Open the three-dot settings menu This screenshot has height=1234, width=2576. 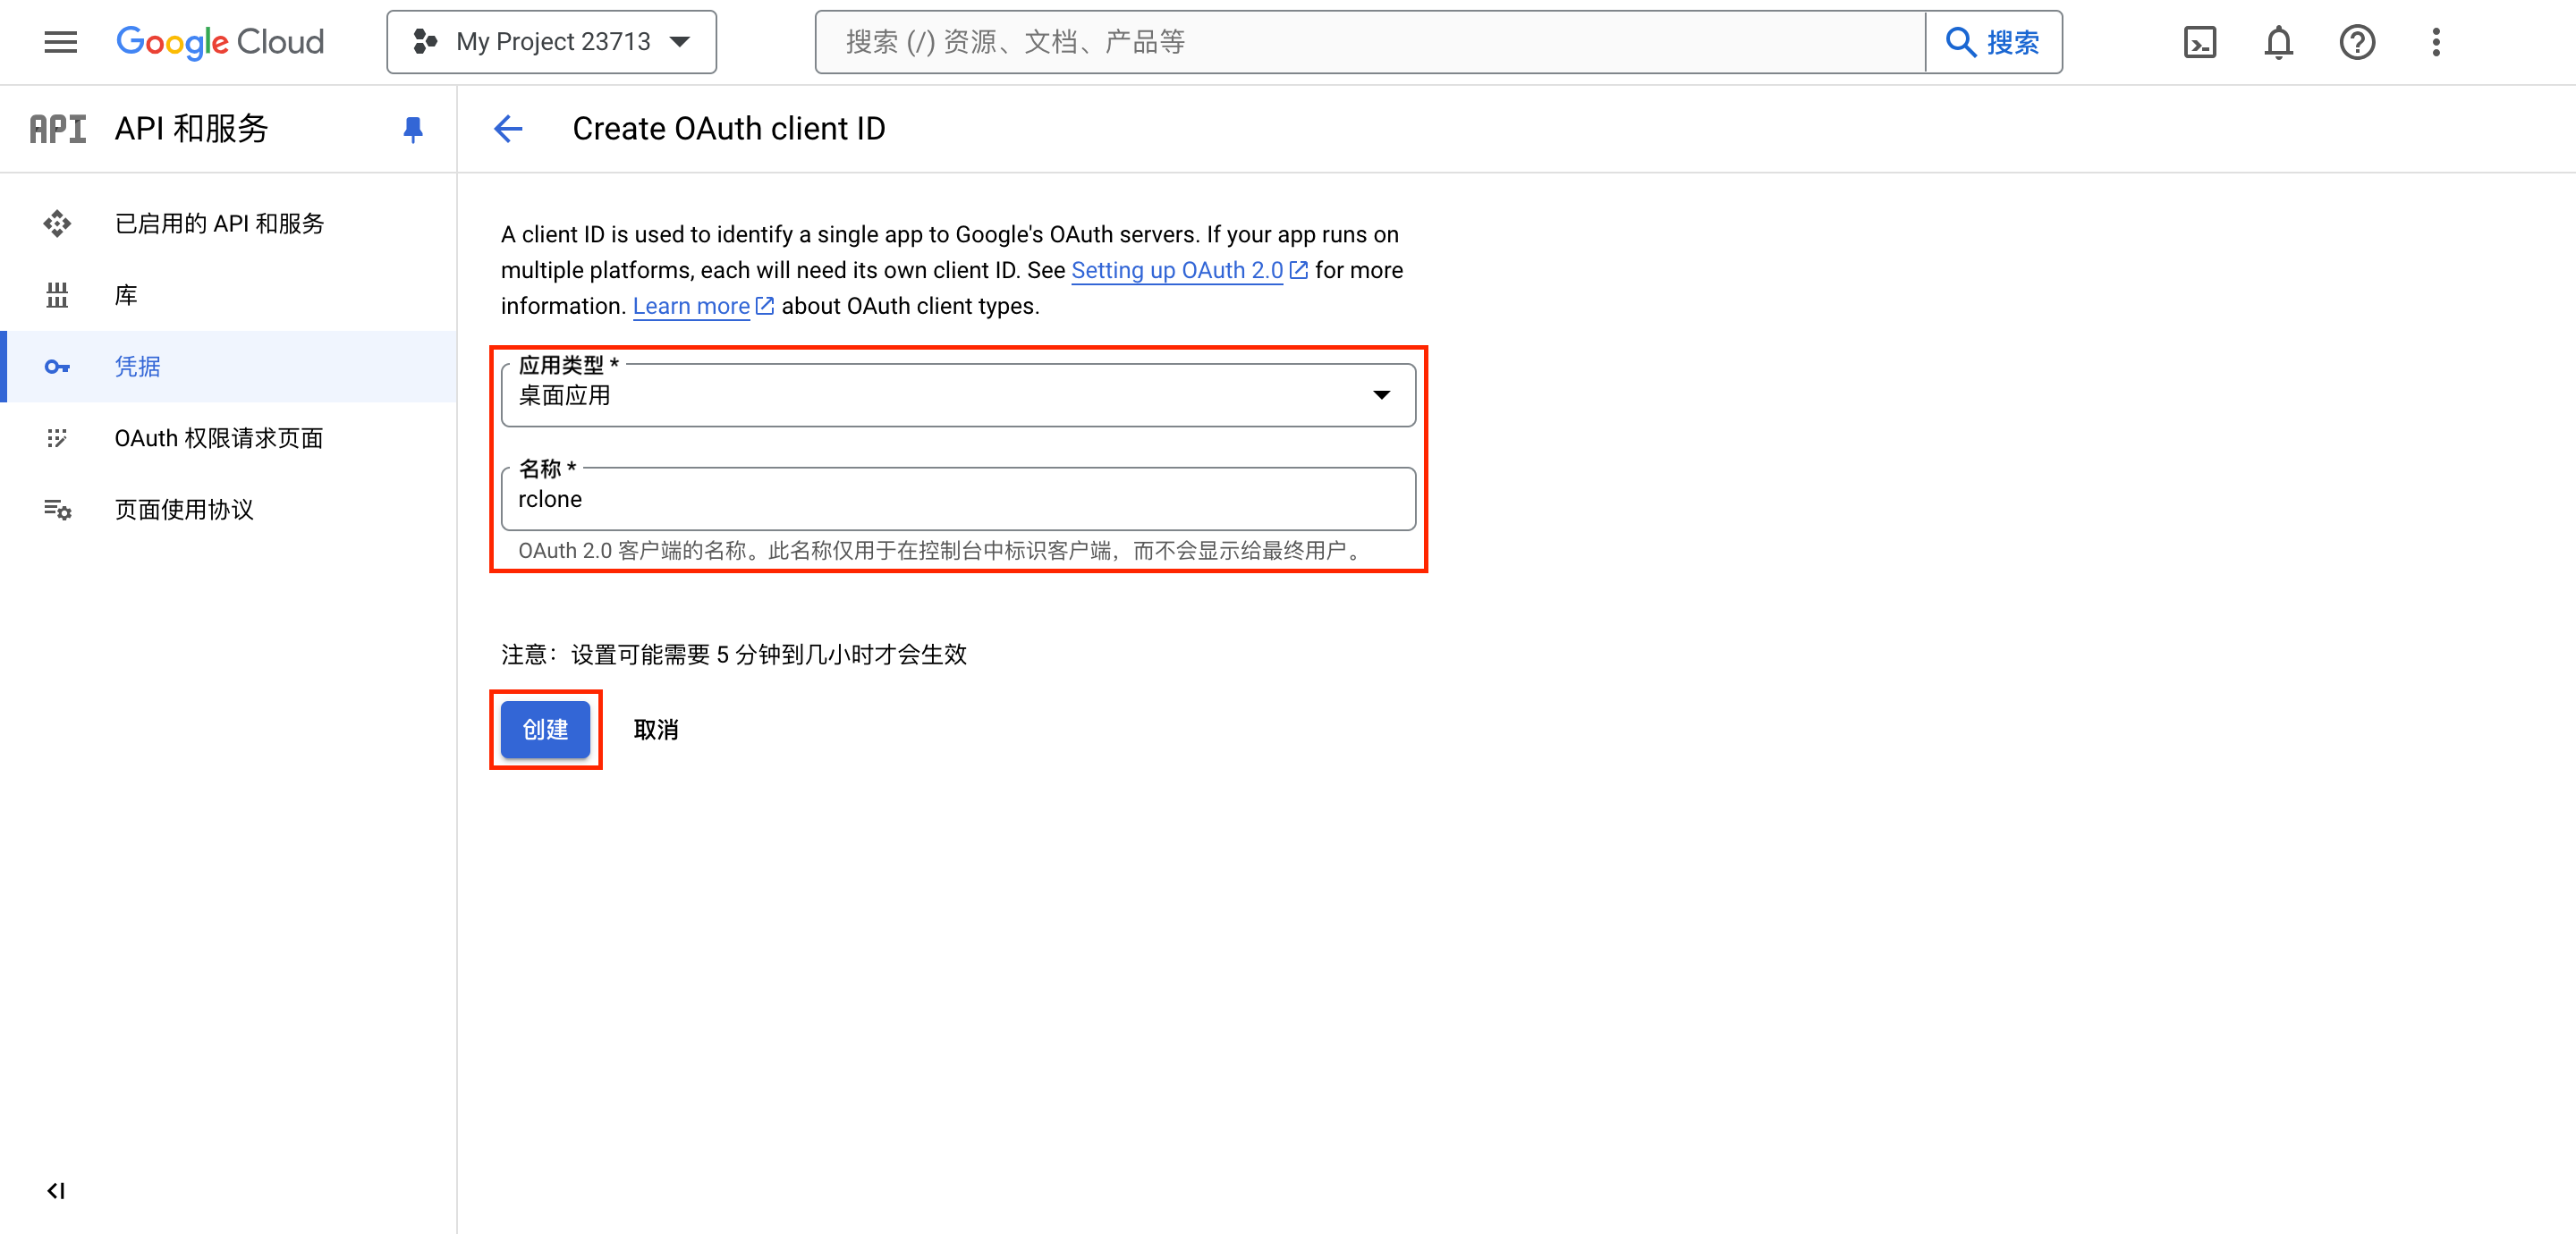(2436, 42)
